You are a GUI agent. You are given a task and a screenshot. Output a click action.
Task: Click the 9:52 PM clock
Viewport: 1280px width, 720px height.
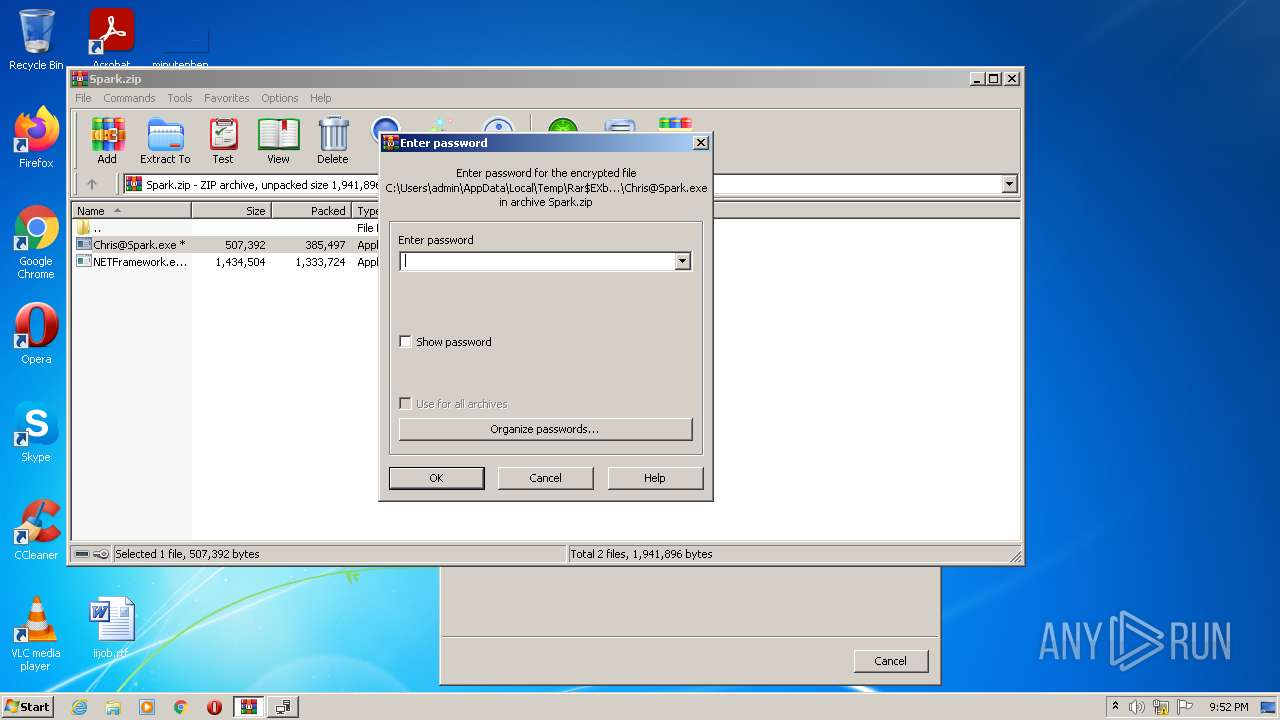pos(1228,707)
